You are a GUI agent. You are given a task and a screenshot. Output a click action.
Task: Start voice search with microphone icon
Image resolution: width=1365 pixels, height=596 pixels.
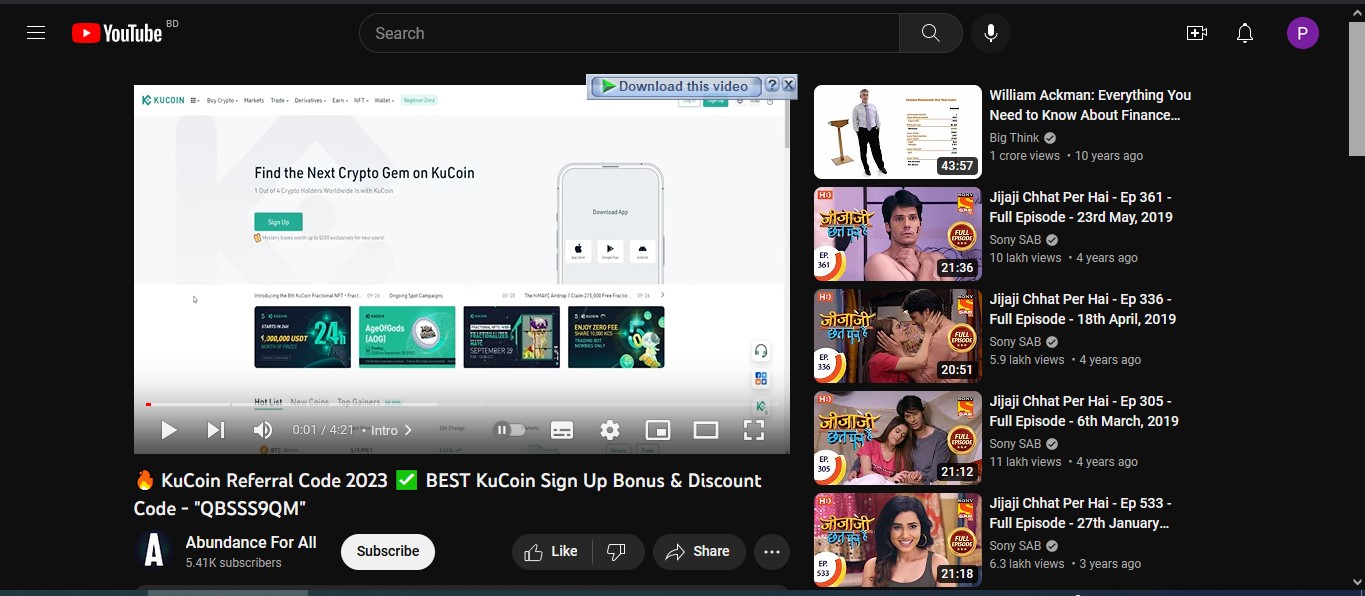(990, 33)
